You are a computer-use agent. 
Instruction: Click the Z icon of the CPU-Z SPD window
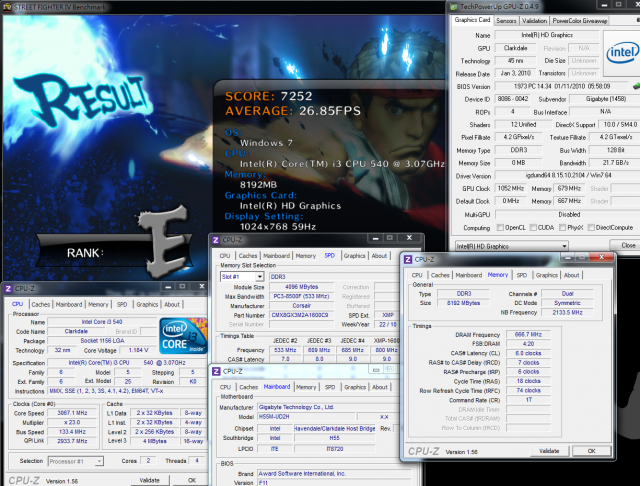(x=216, y=240)
